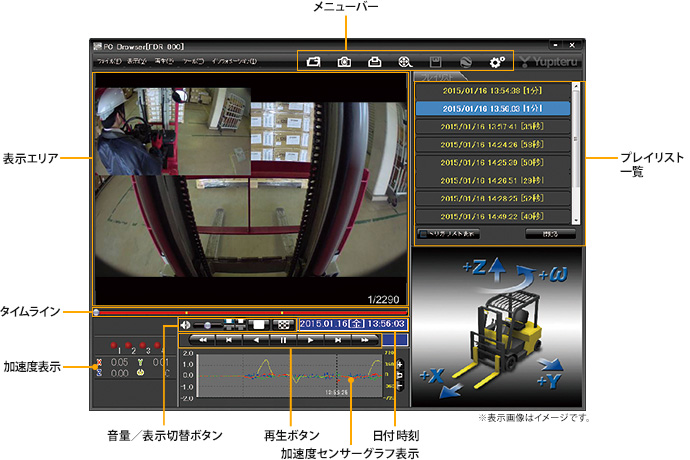690x460 pixels.
Task: Select playlist entry 2015/01/16 13:54:38
Action: (492, 91)
